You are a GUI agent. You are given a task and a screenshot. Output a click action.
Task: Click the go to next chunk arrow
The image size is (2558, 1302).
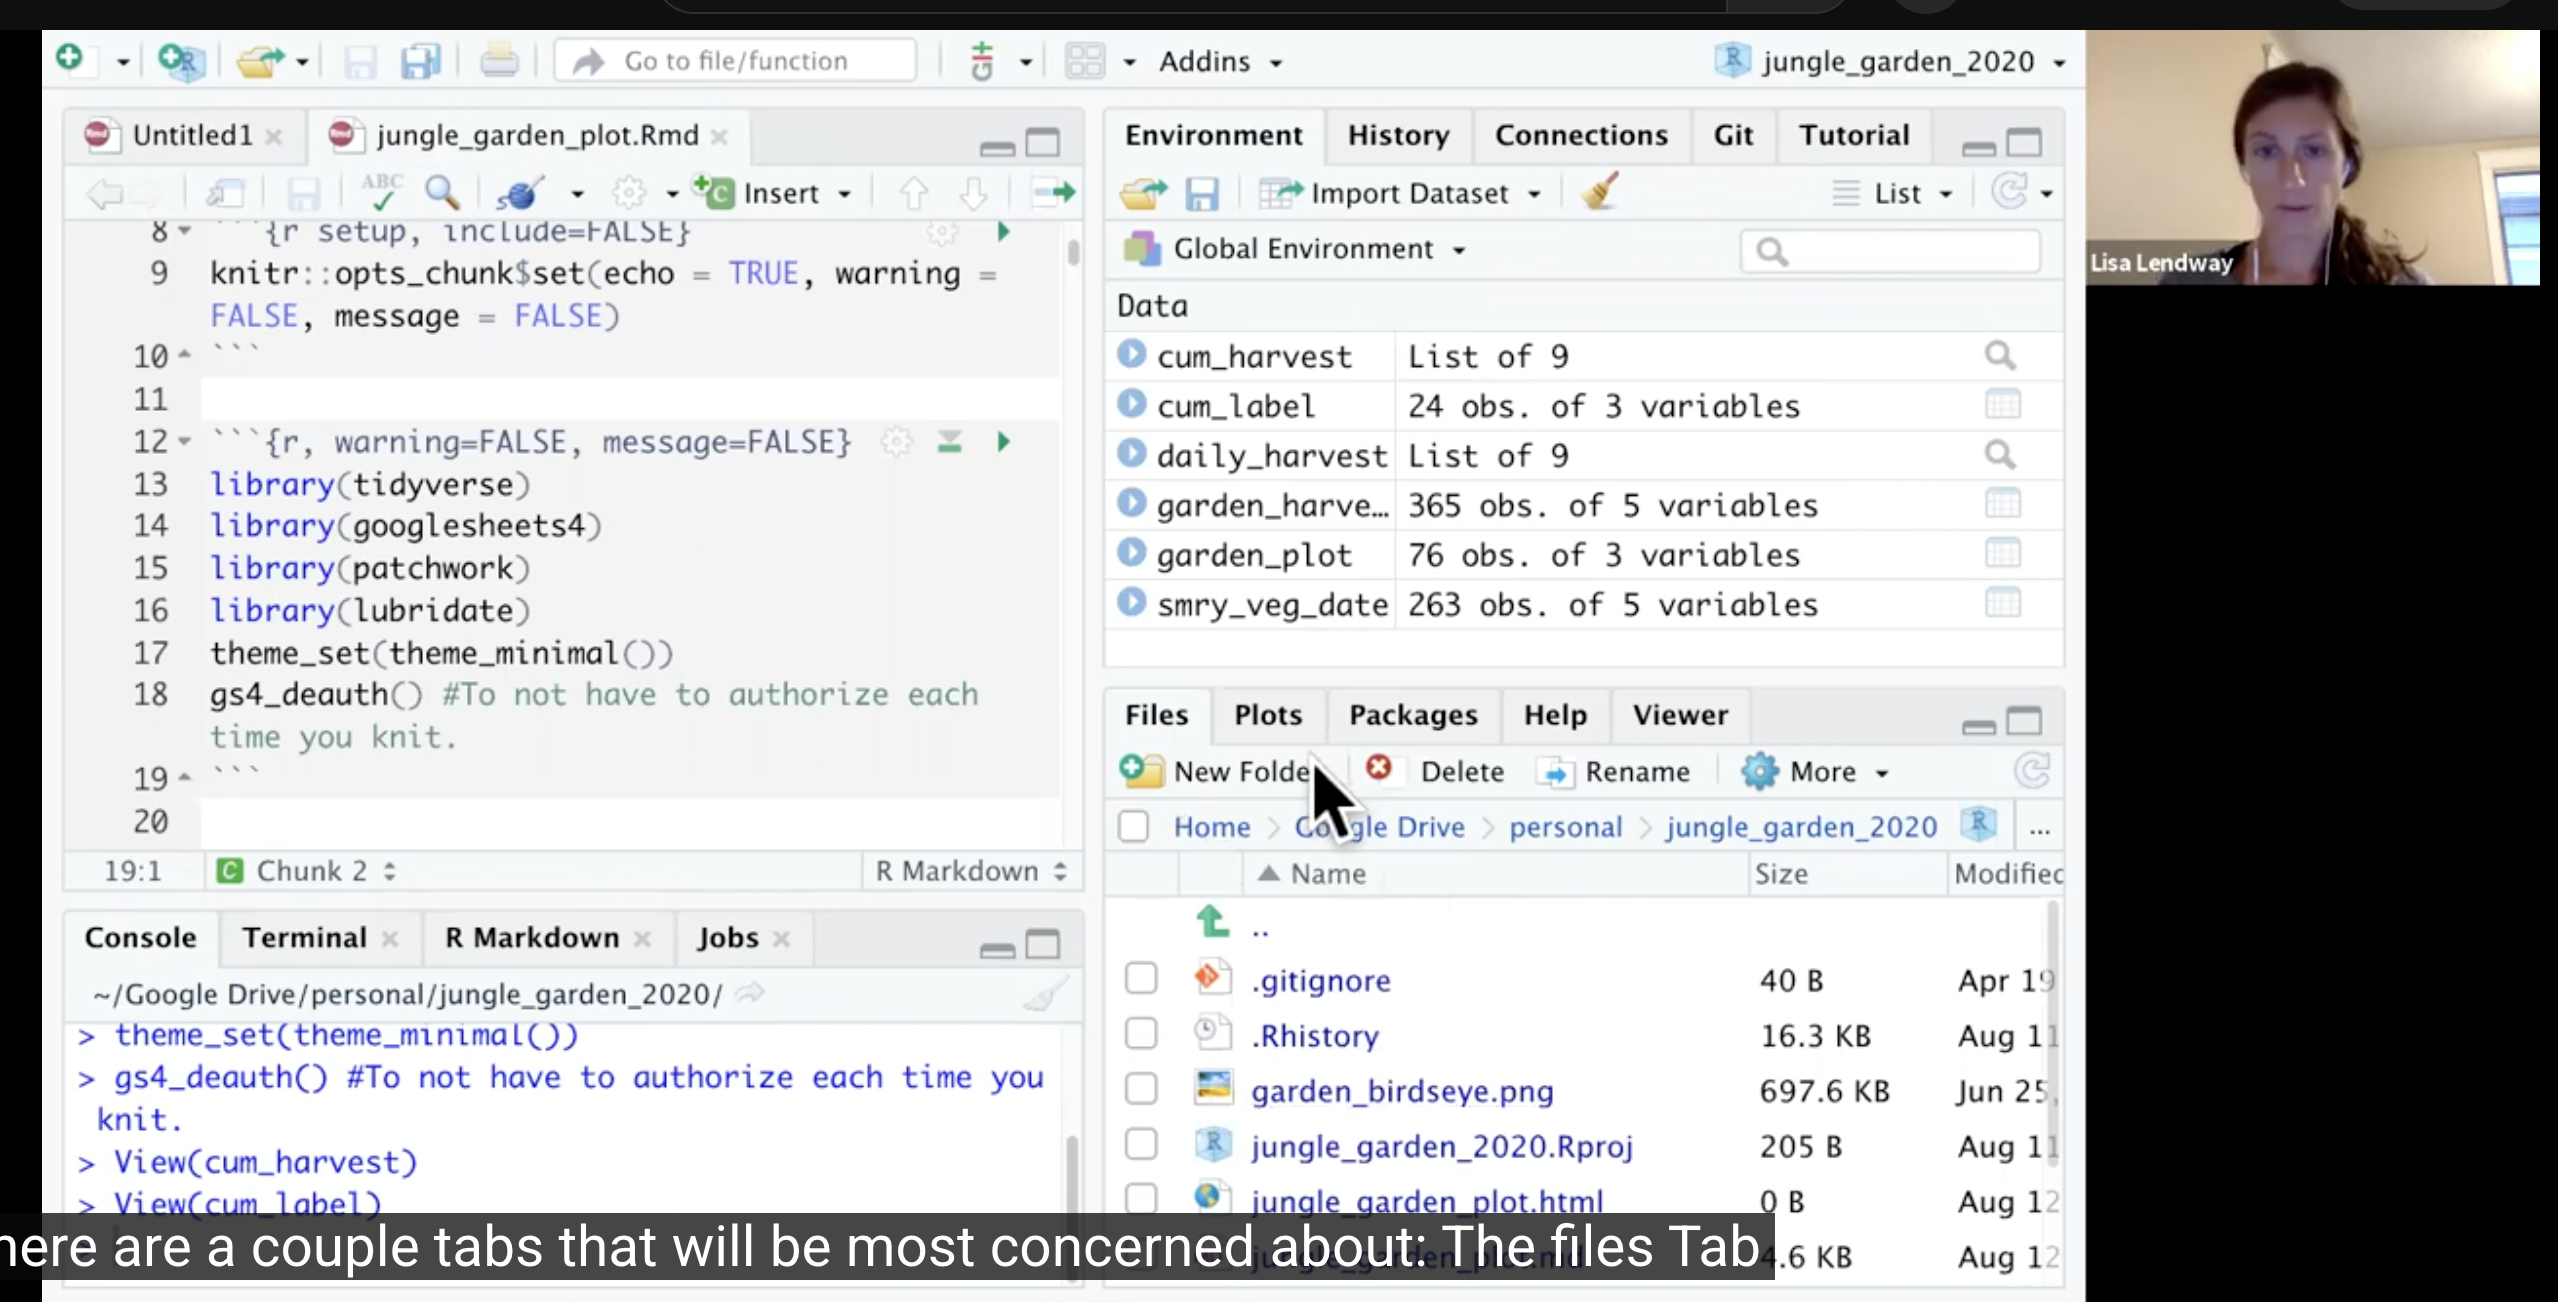973,192
